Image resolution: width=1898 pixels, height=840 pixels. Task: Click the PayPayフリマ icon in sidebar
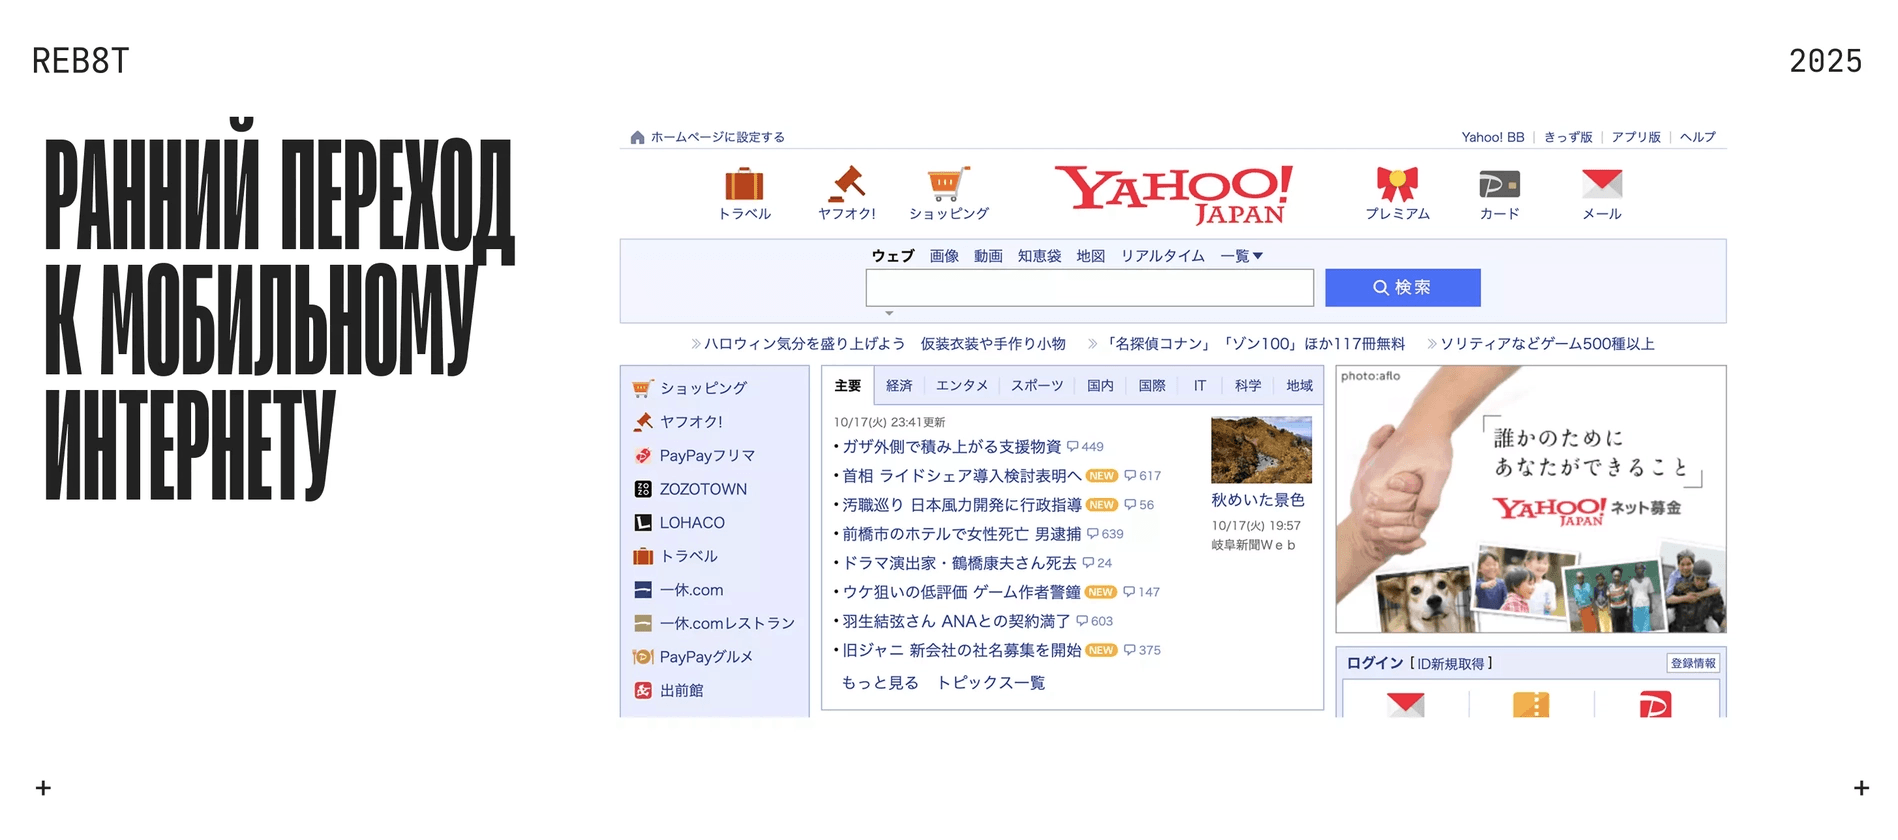click(x=643, y=456)
